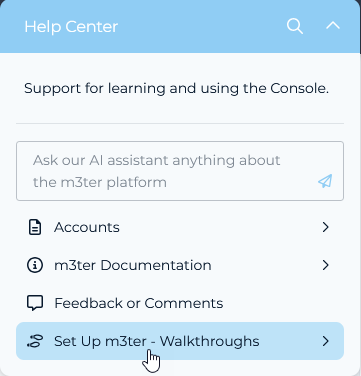Click the m3ter Documentation info icon
The height and width of the screenshot is (376, 361).
click(35, 265)
